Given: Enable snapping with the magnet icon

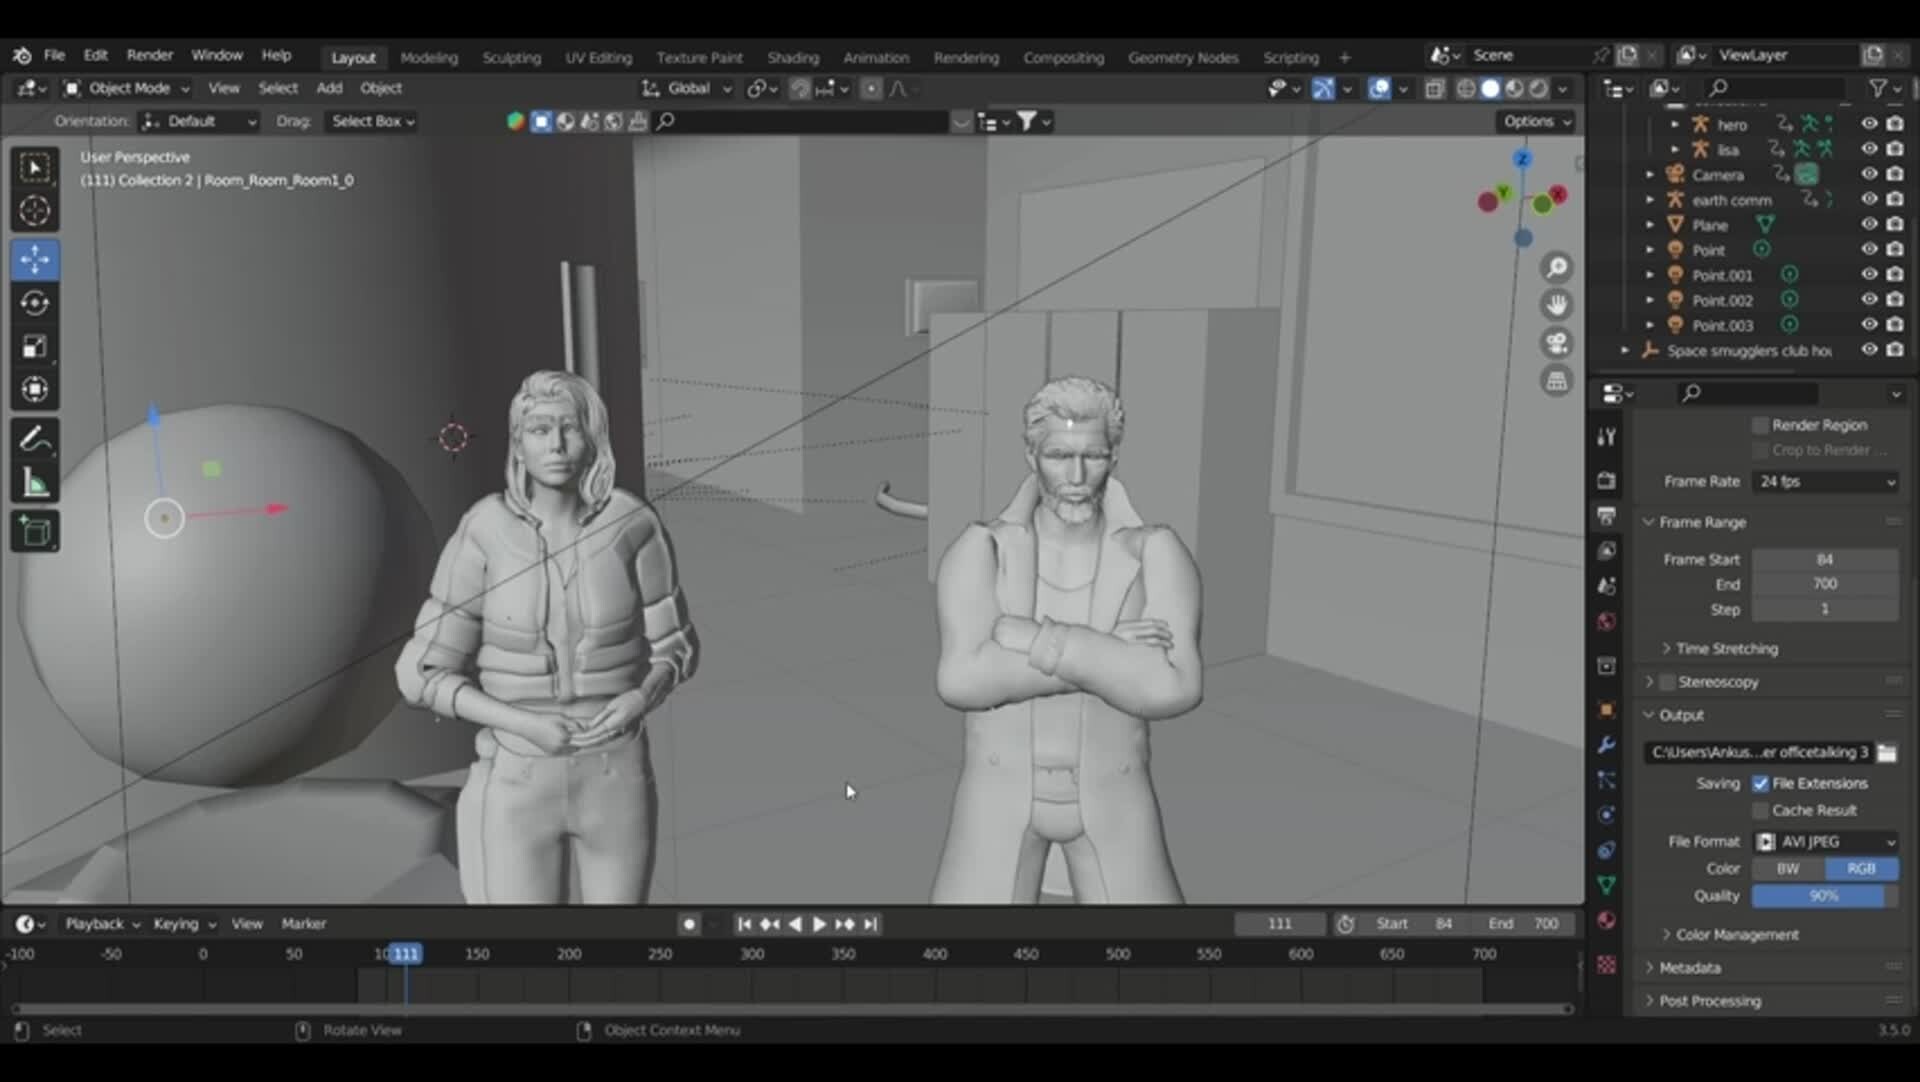Looking at the screenshot, I should point(799,88).
